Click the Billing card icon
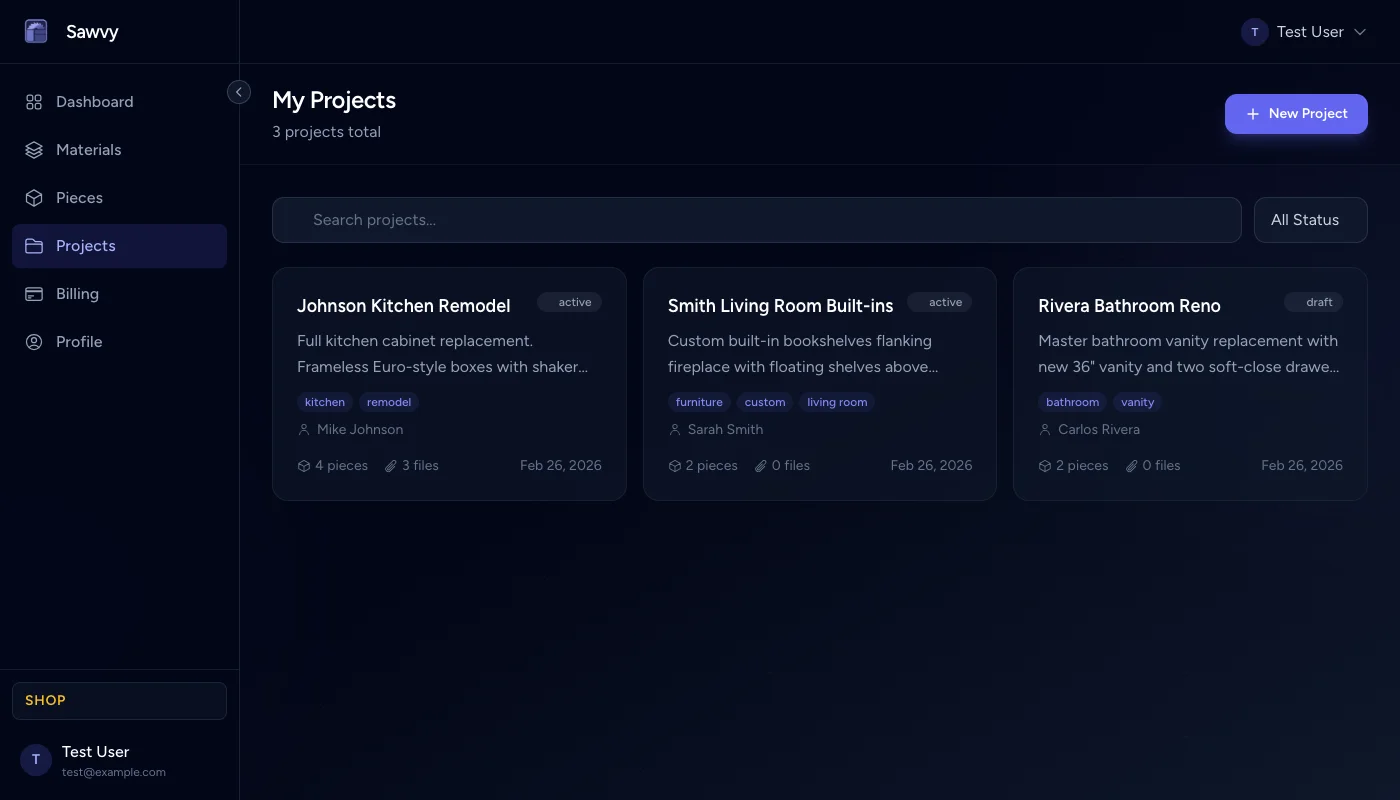1400x800 pixels. 33,293
